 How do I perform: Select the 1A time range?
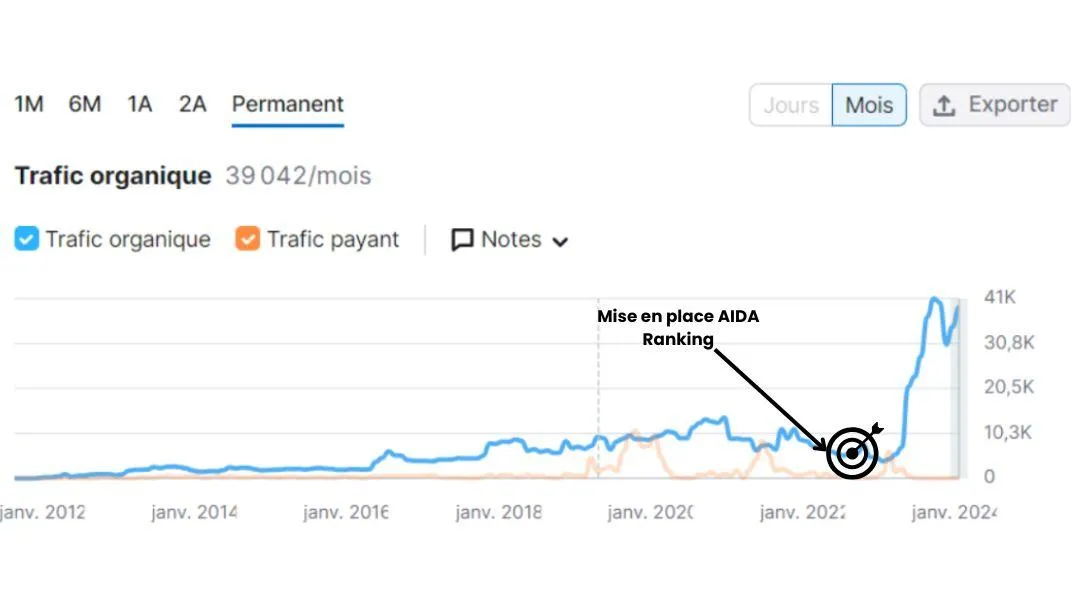139,104
